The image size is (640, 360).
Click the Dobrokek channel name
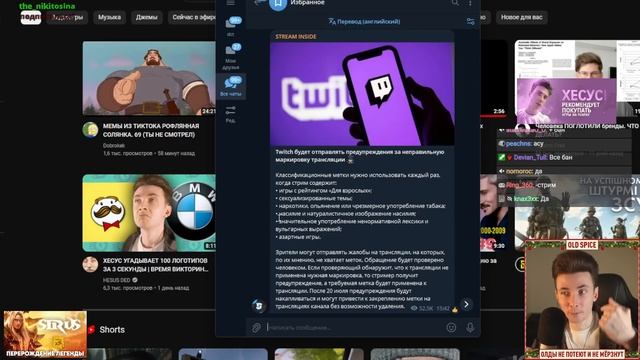click(114, 145)
